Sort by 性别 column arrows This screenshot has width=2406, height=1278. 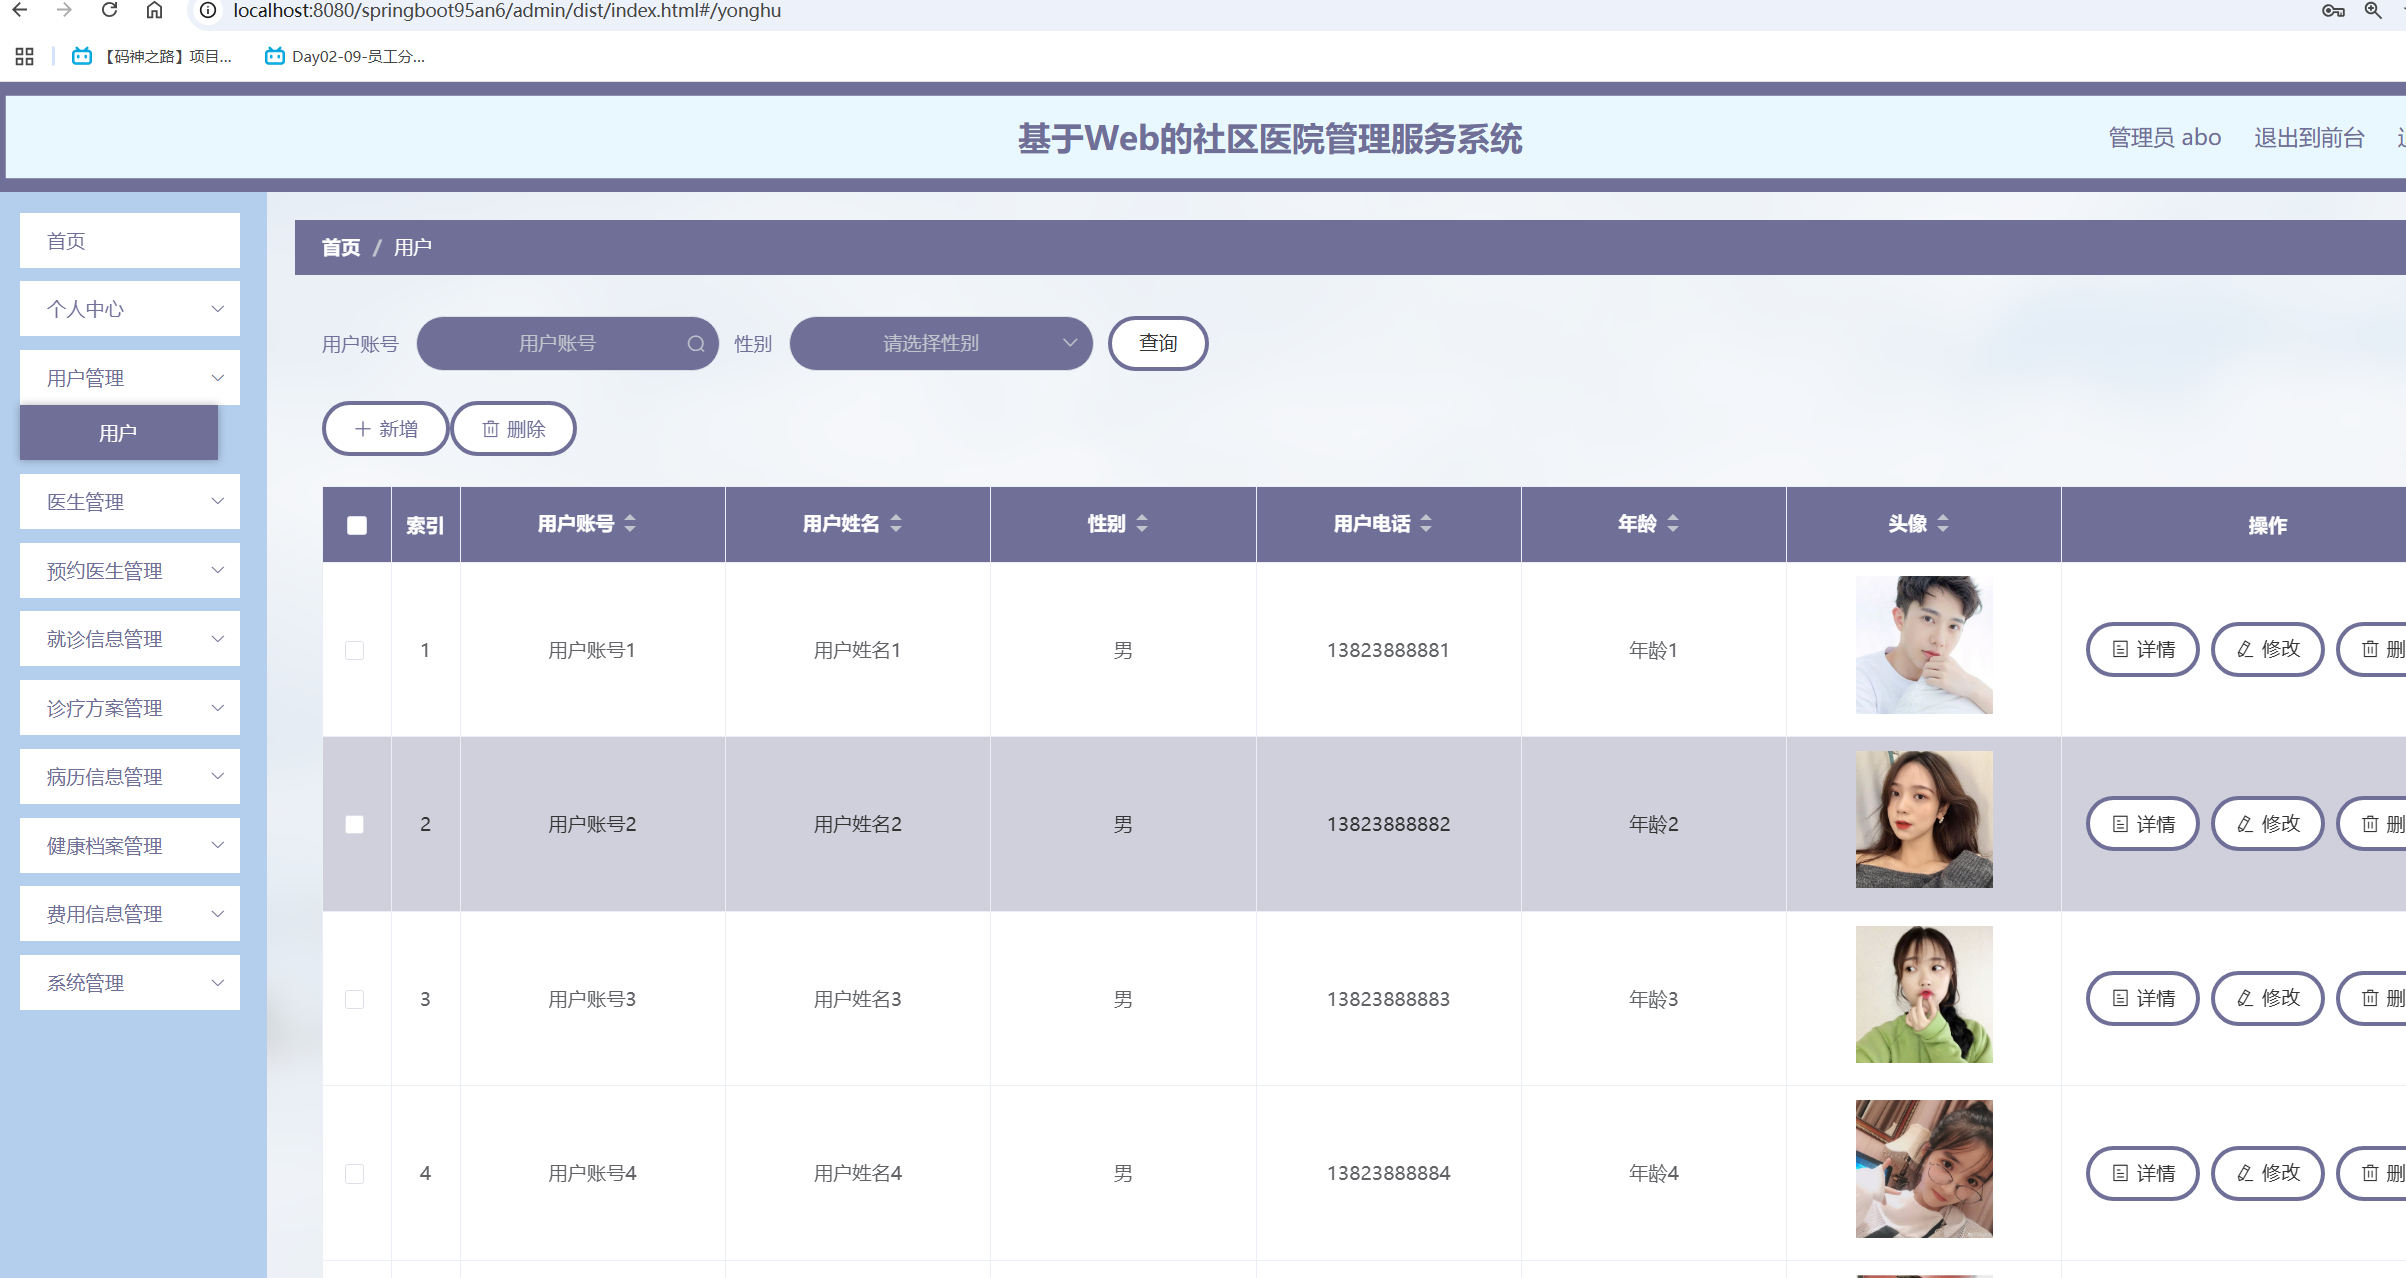1142,523
